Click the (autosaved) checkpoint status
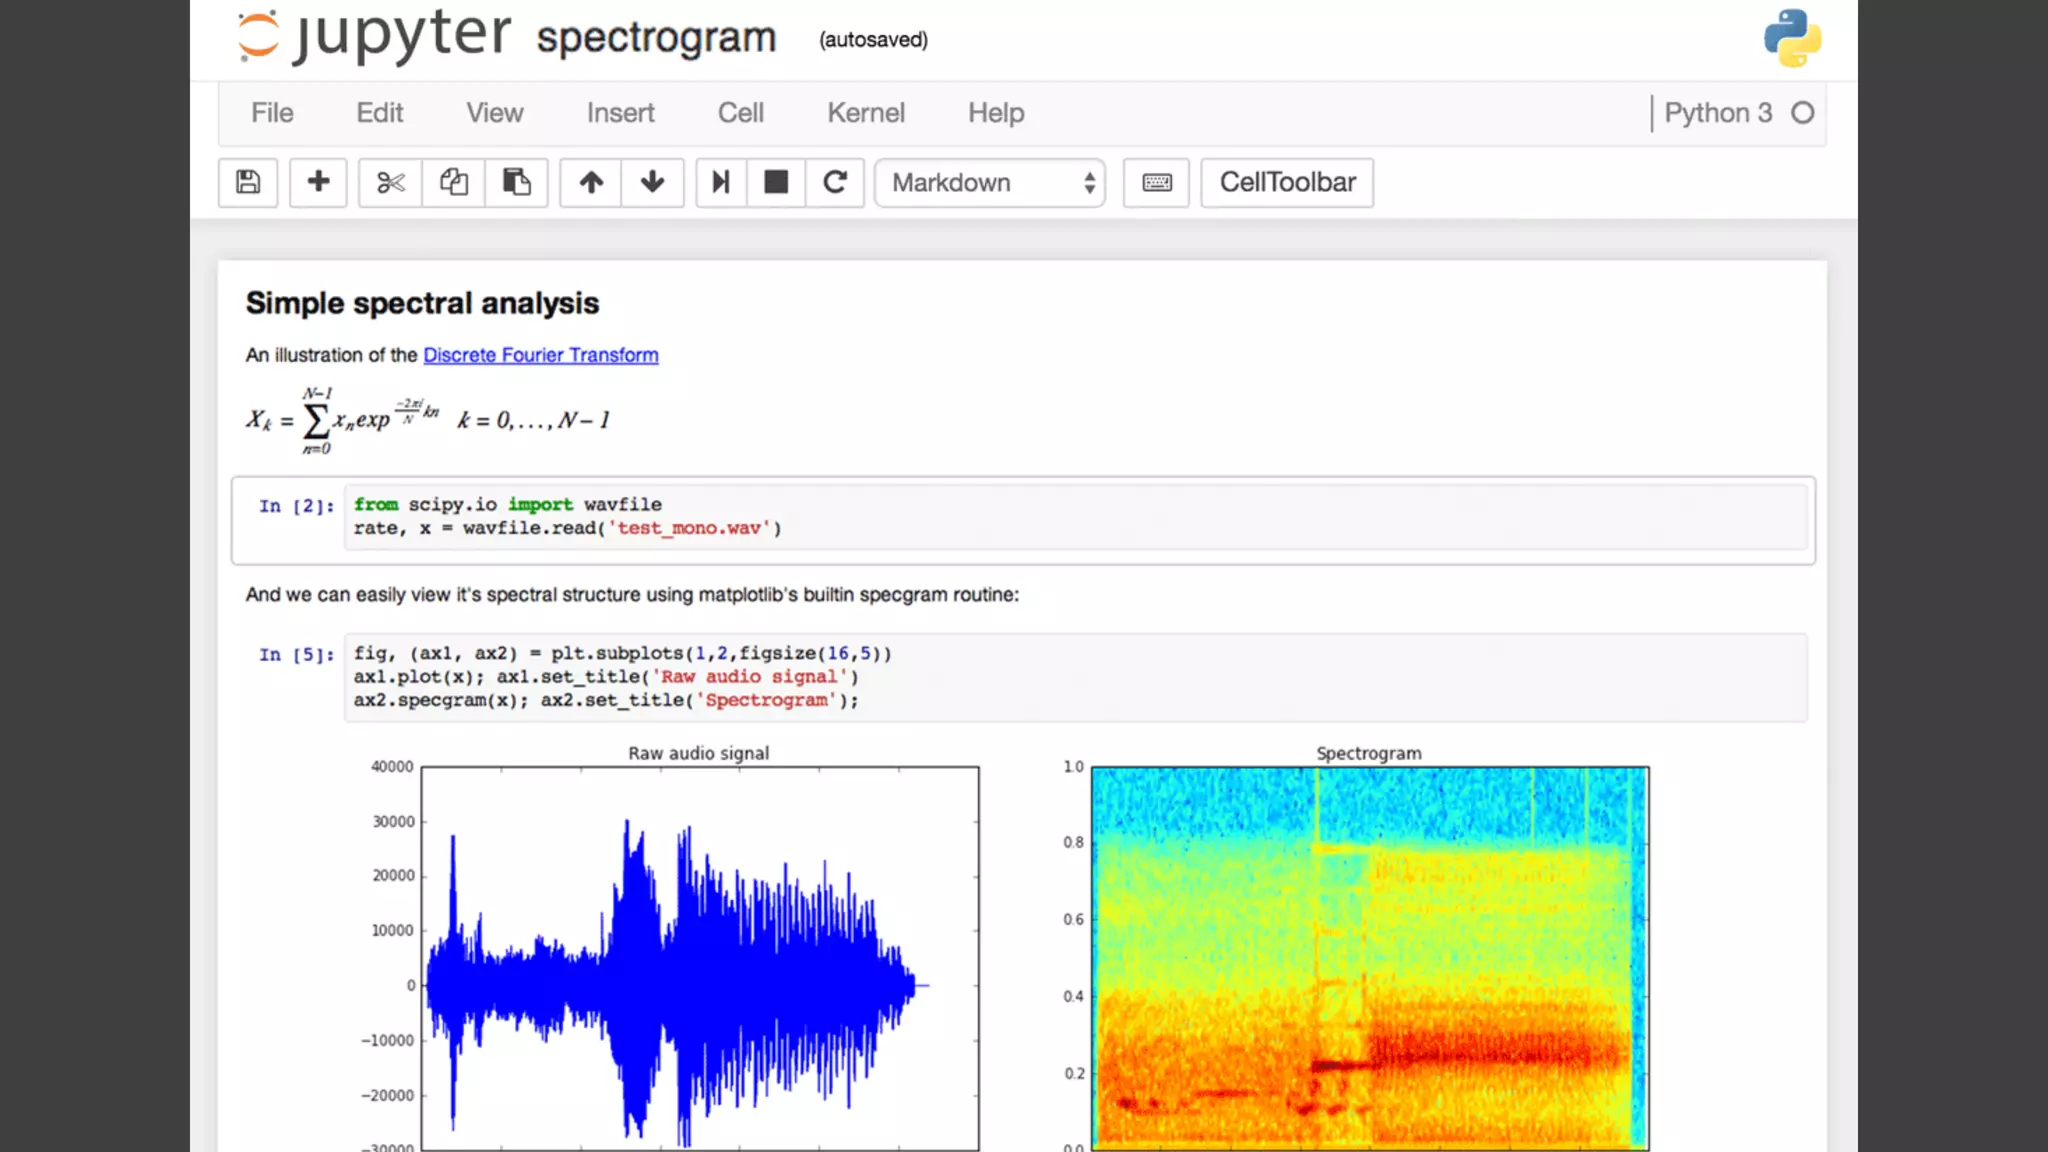 pos(873,40)
